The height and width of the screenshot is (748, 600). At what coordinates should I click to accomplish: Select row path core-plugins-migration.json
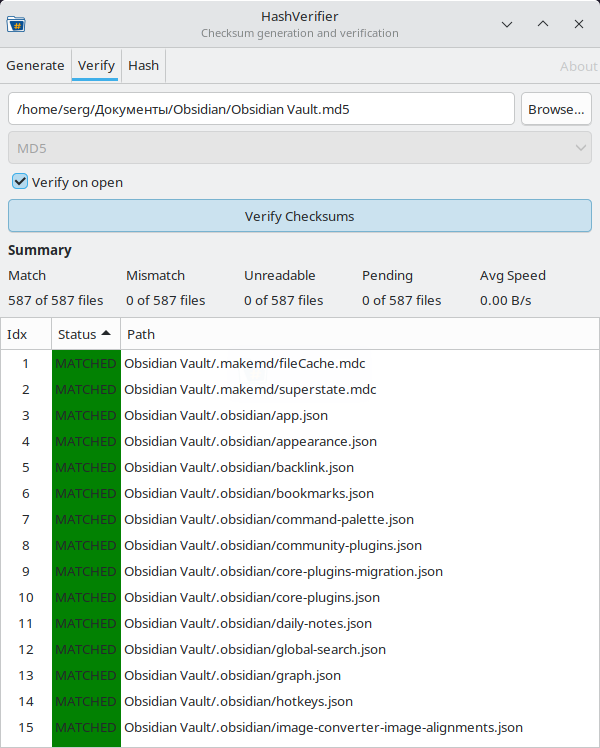click(x=283, y=571)
